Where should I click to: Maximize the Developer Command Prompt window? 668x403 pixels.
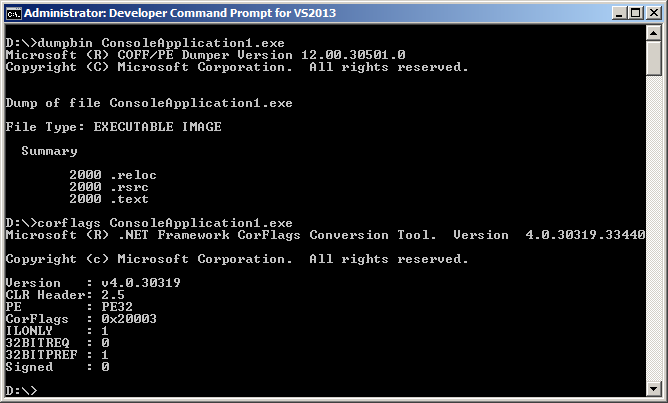tap(633, 13)
